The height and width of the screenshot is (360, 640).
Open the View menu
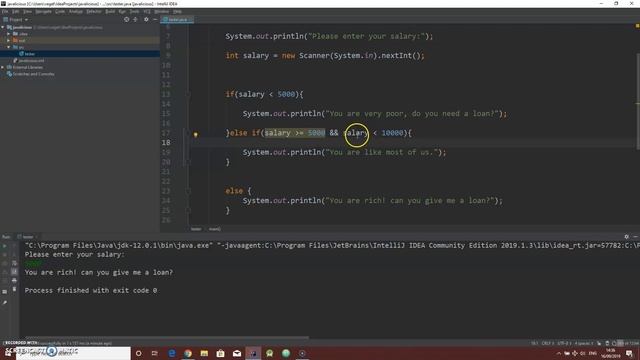pyautogui.click(x=27, y=11)
